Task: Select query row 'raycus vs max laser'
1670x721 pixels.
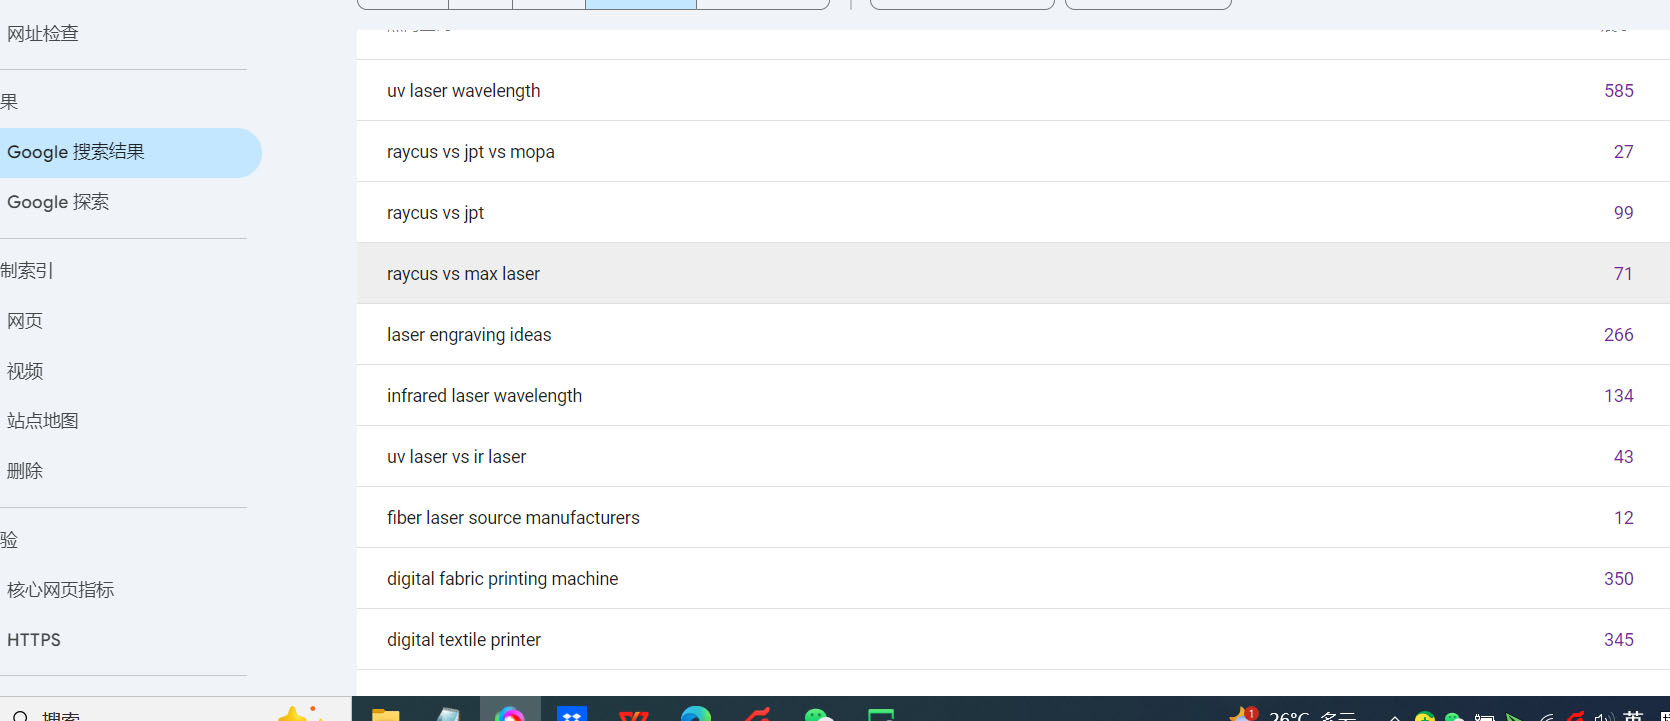Action: (1013, 274)
